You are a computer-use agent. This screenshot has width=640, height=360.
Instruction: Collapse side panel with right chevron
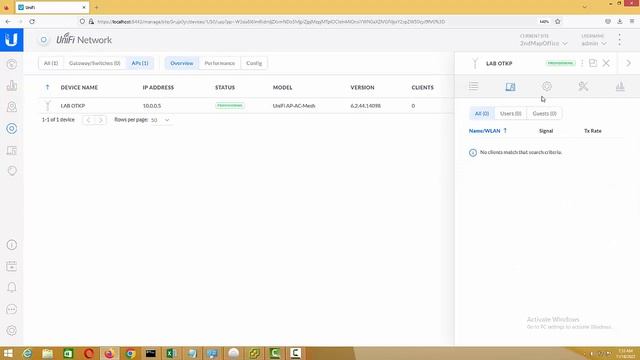click(629, 63)
